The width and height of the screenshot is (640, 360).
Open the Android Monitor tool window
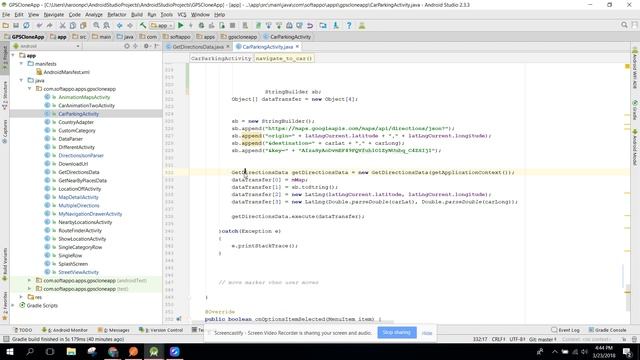[x=65, y=330]
